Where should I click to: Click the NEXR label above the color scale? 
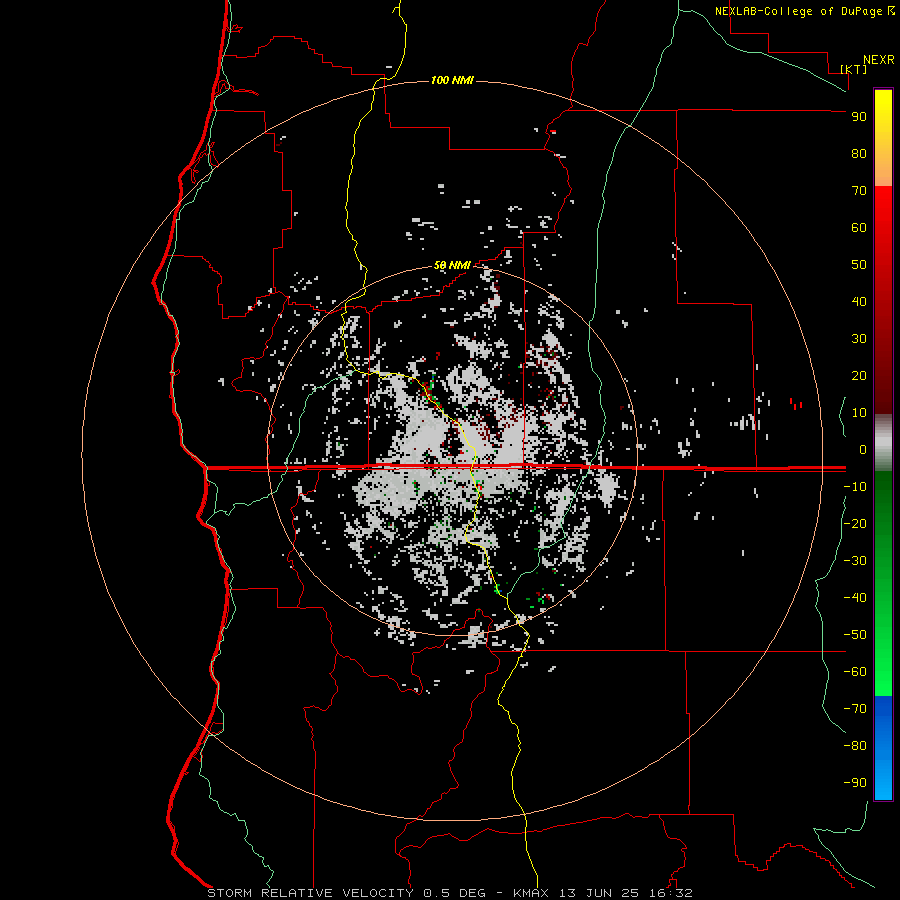[879, 60]
